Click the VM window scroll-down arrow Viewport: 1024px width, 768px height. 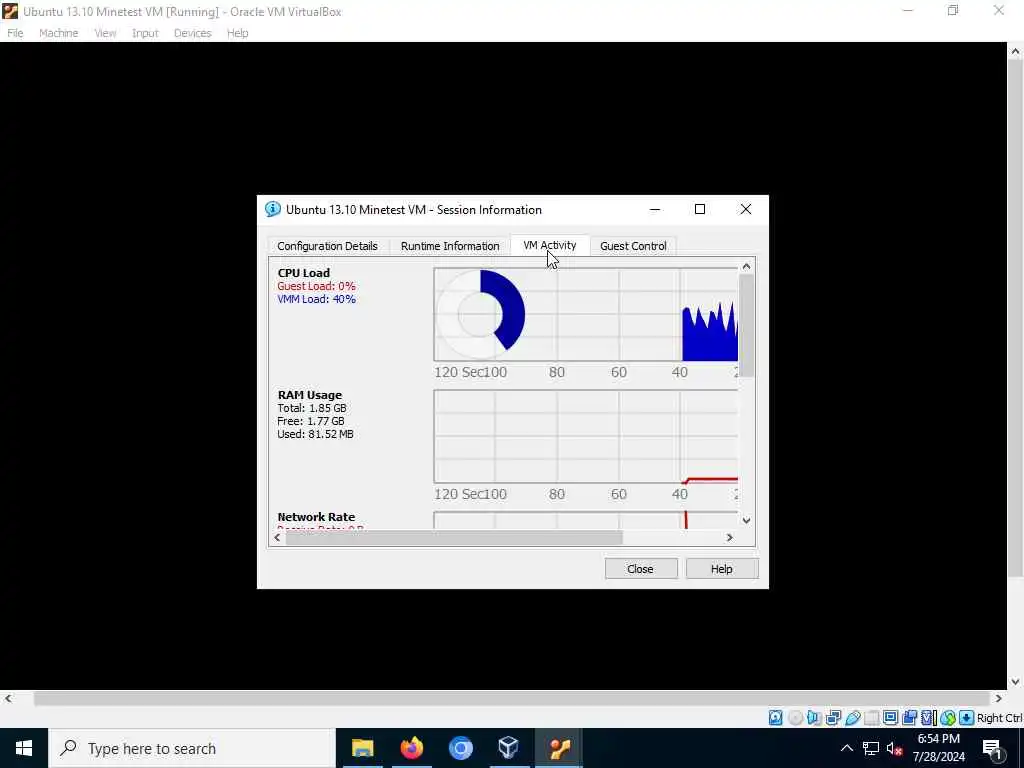tap(1016, 682)
